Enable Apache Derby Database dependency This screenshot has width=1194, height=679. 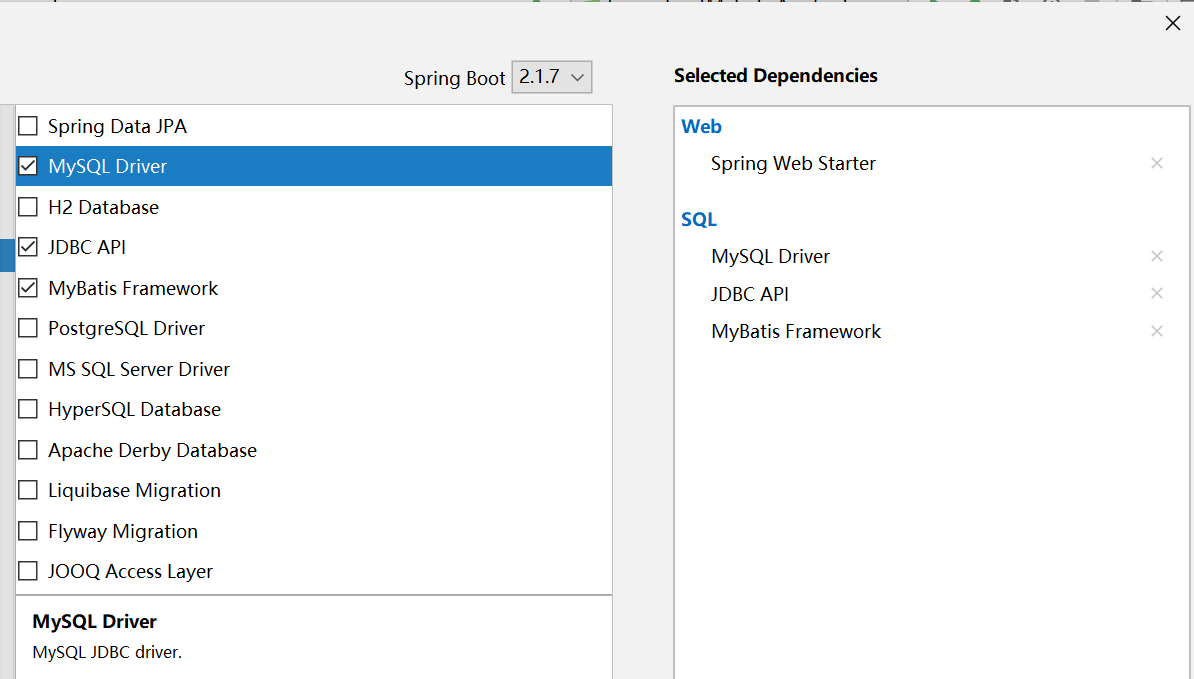(x=28, y=450)
